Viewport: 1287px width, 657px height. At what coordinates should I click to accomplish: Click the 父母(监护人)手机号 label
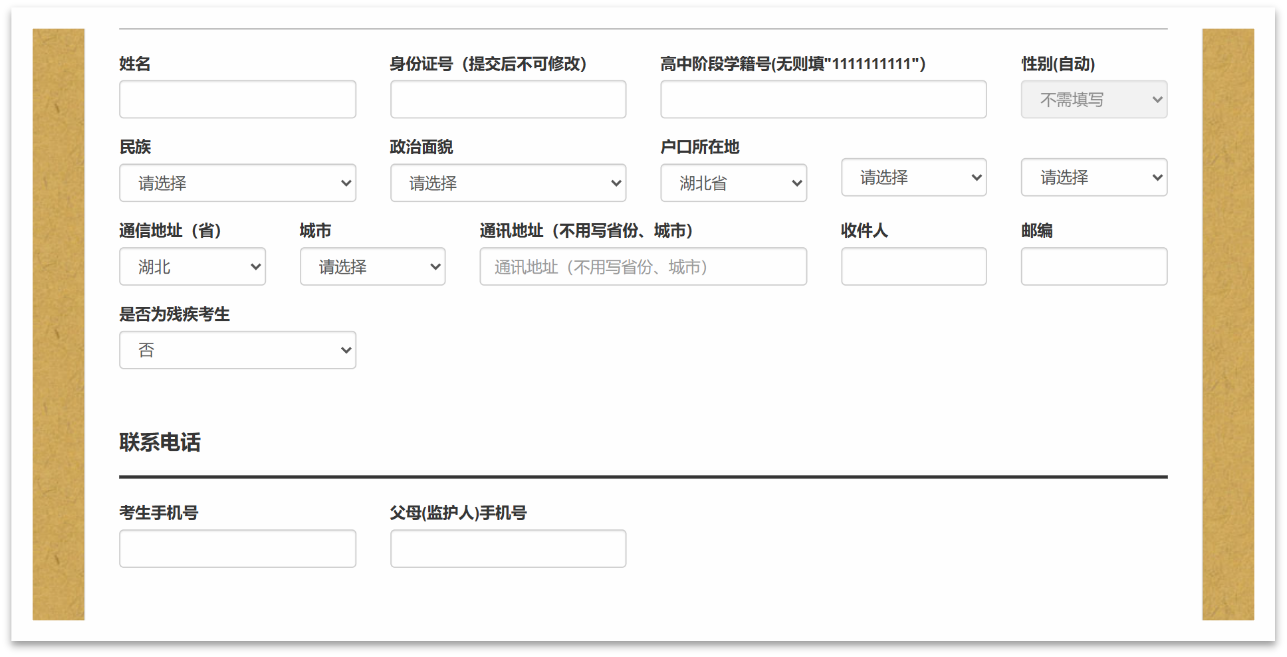coord(458,513)
